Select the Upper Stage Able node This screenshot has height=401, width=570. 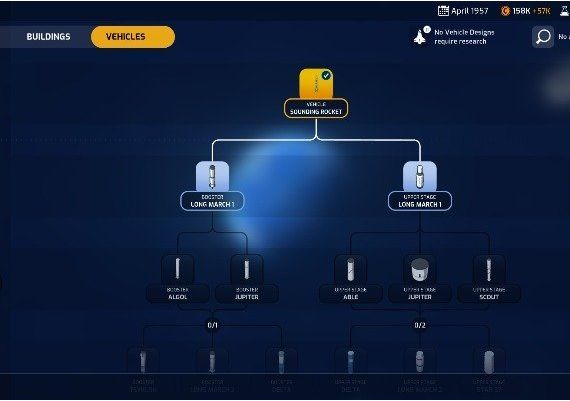point(350,278)
